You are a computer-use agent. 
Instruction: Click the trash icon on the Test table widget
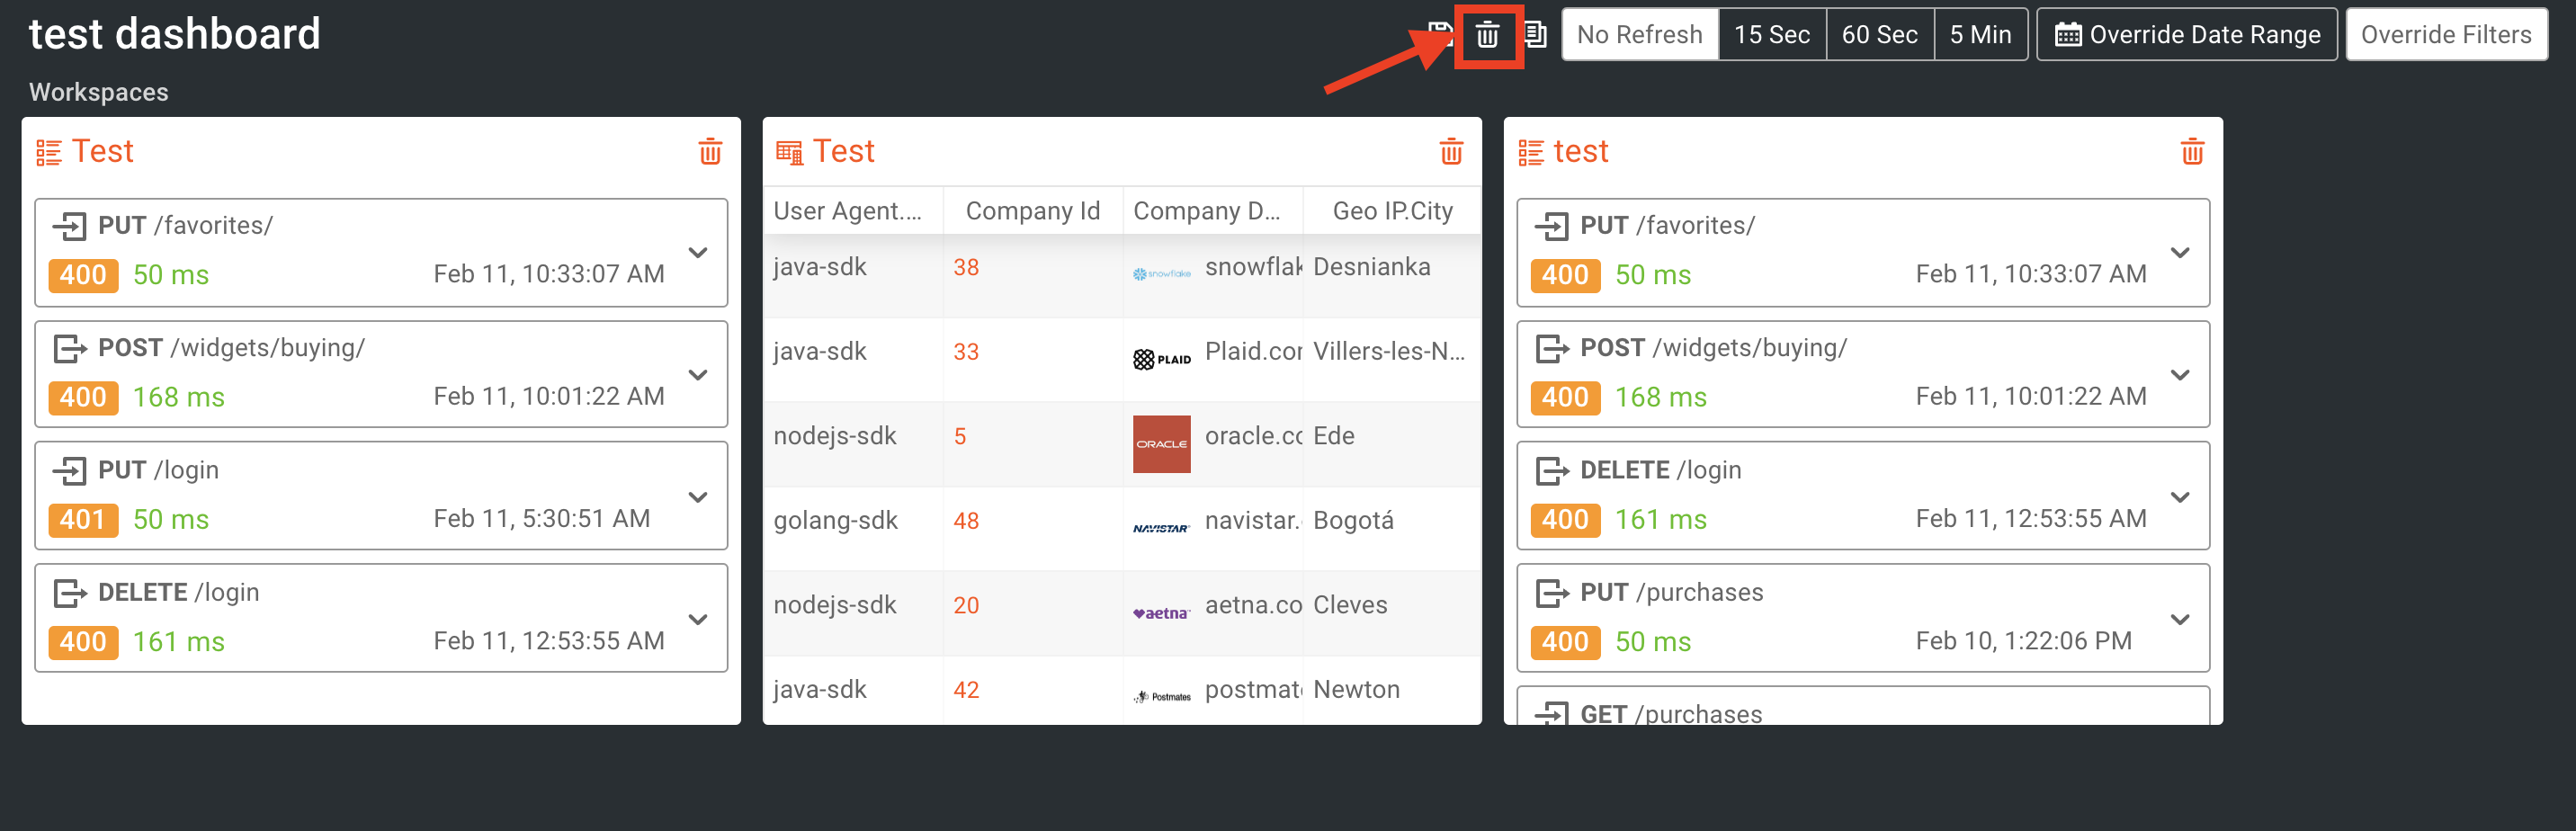coord(1452,152)
